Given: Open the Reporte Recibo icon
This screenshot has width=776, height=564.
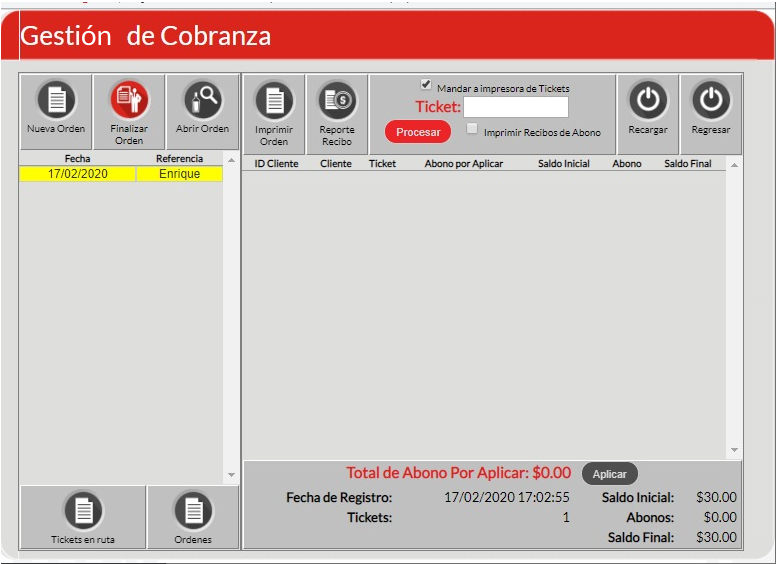Looking at the screenshot, I should tap(337, 101).
